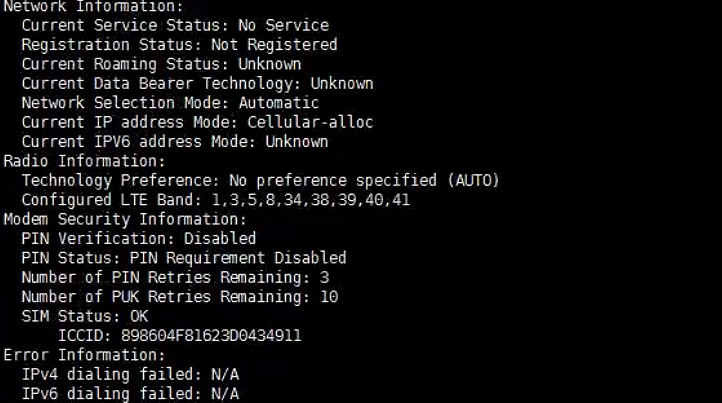Click the "Error Information:" section header
722x403 pixels.
(x=84, y=355)
